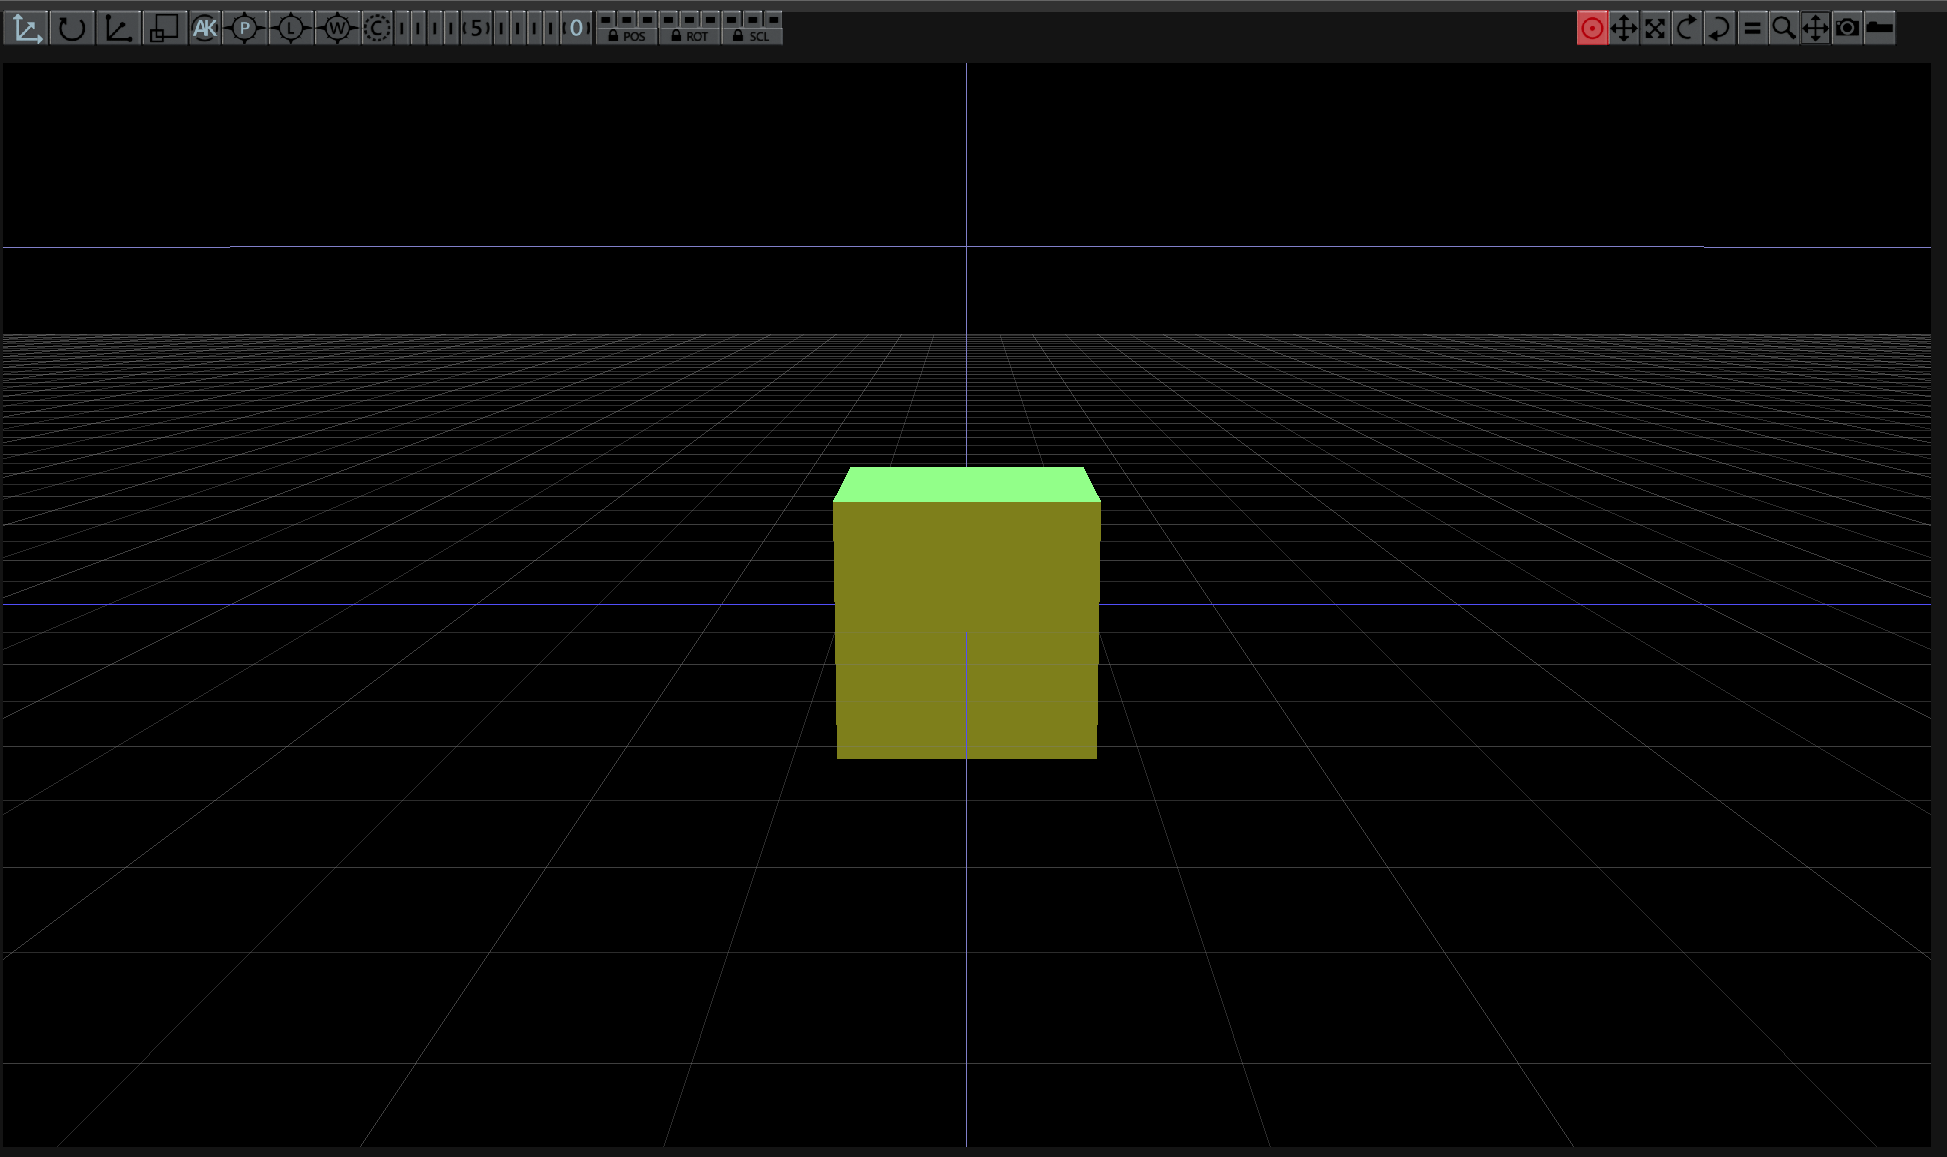Select the cube's olive front face
This screenshot has height=1157, width=1947.
[x=967, y=630]
